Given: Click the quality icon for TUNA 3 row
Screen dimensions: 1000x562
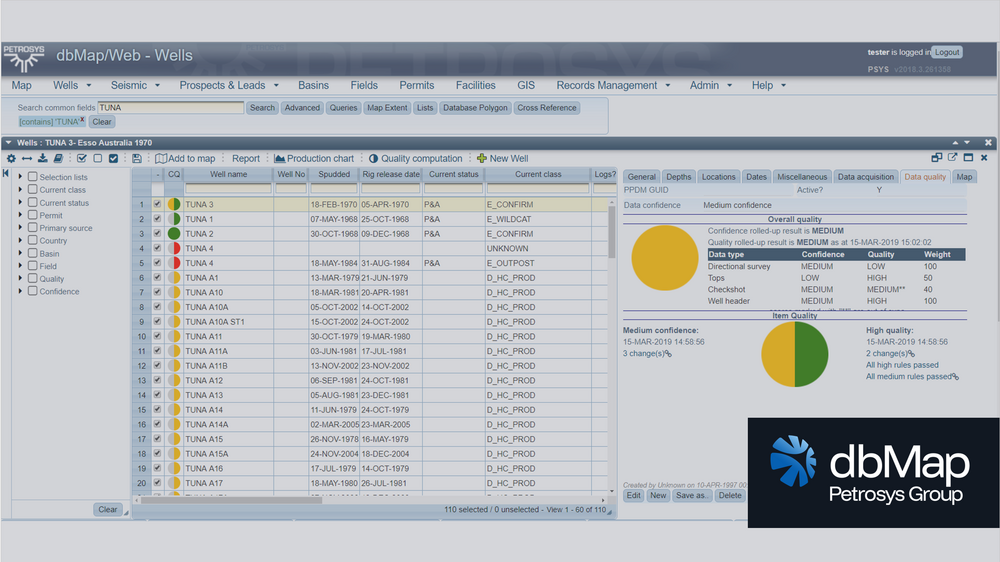Looking at the screenshot, I should click(173, 205).
